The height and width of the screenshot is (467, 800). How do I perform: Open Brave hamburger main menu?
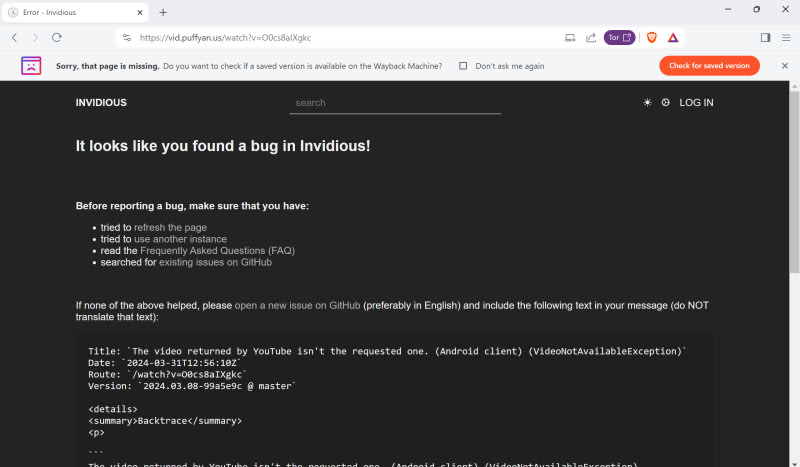click(x=786, y=37)
